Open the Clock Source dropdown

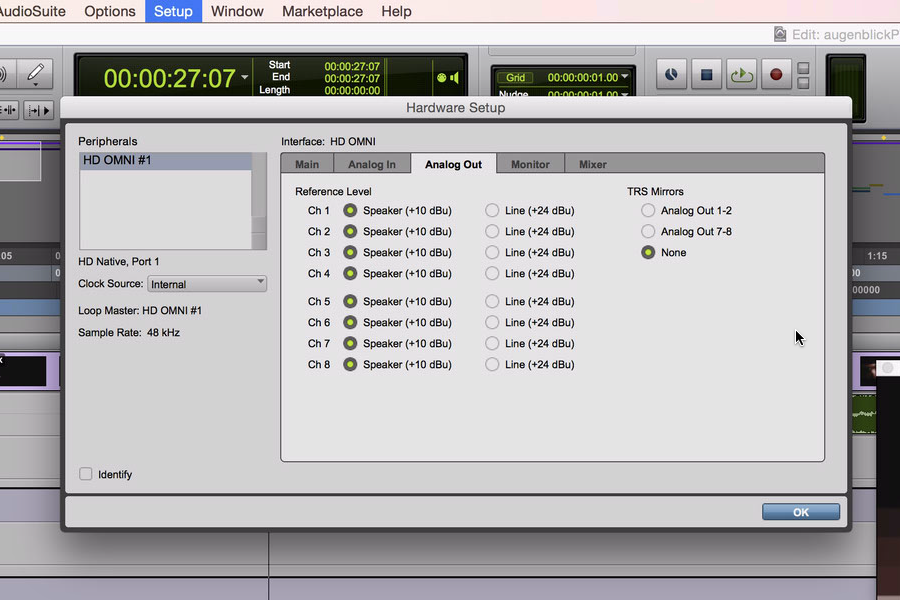(x=207, y=284)
